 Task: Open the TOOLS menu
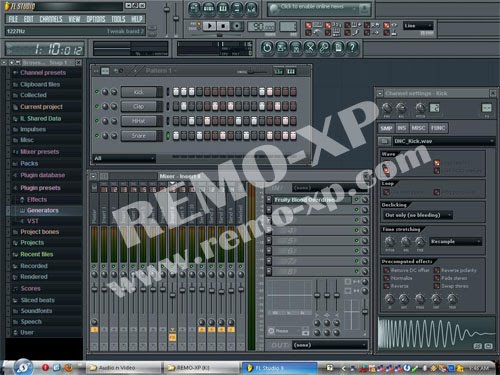point(118,19)
